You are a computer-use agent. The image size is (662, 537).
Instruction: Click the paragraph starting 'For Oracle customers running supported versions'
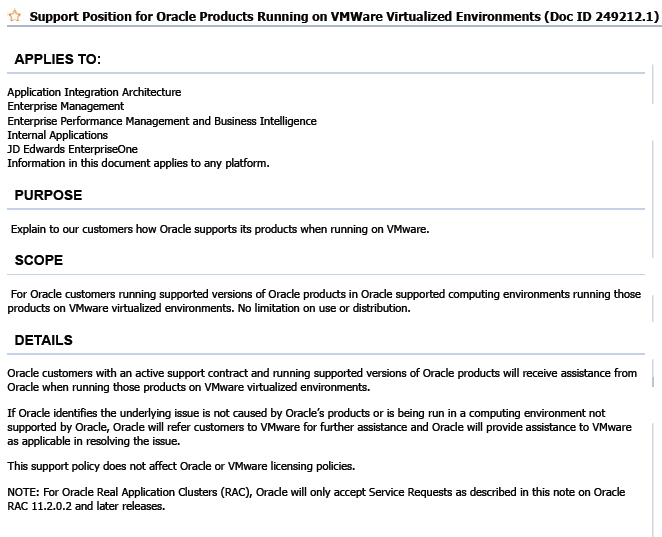(324, 301)
